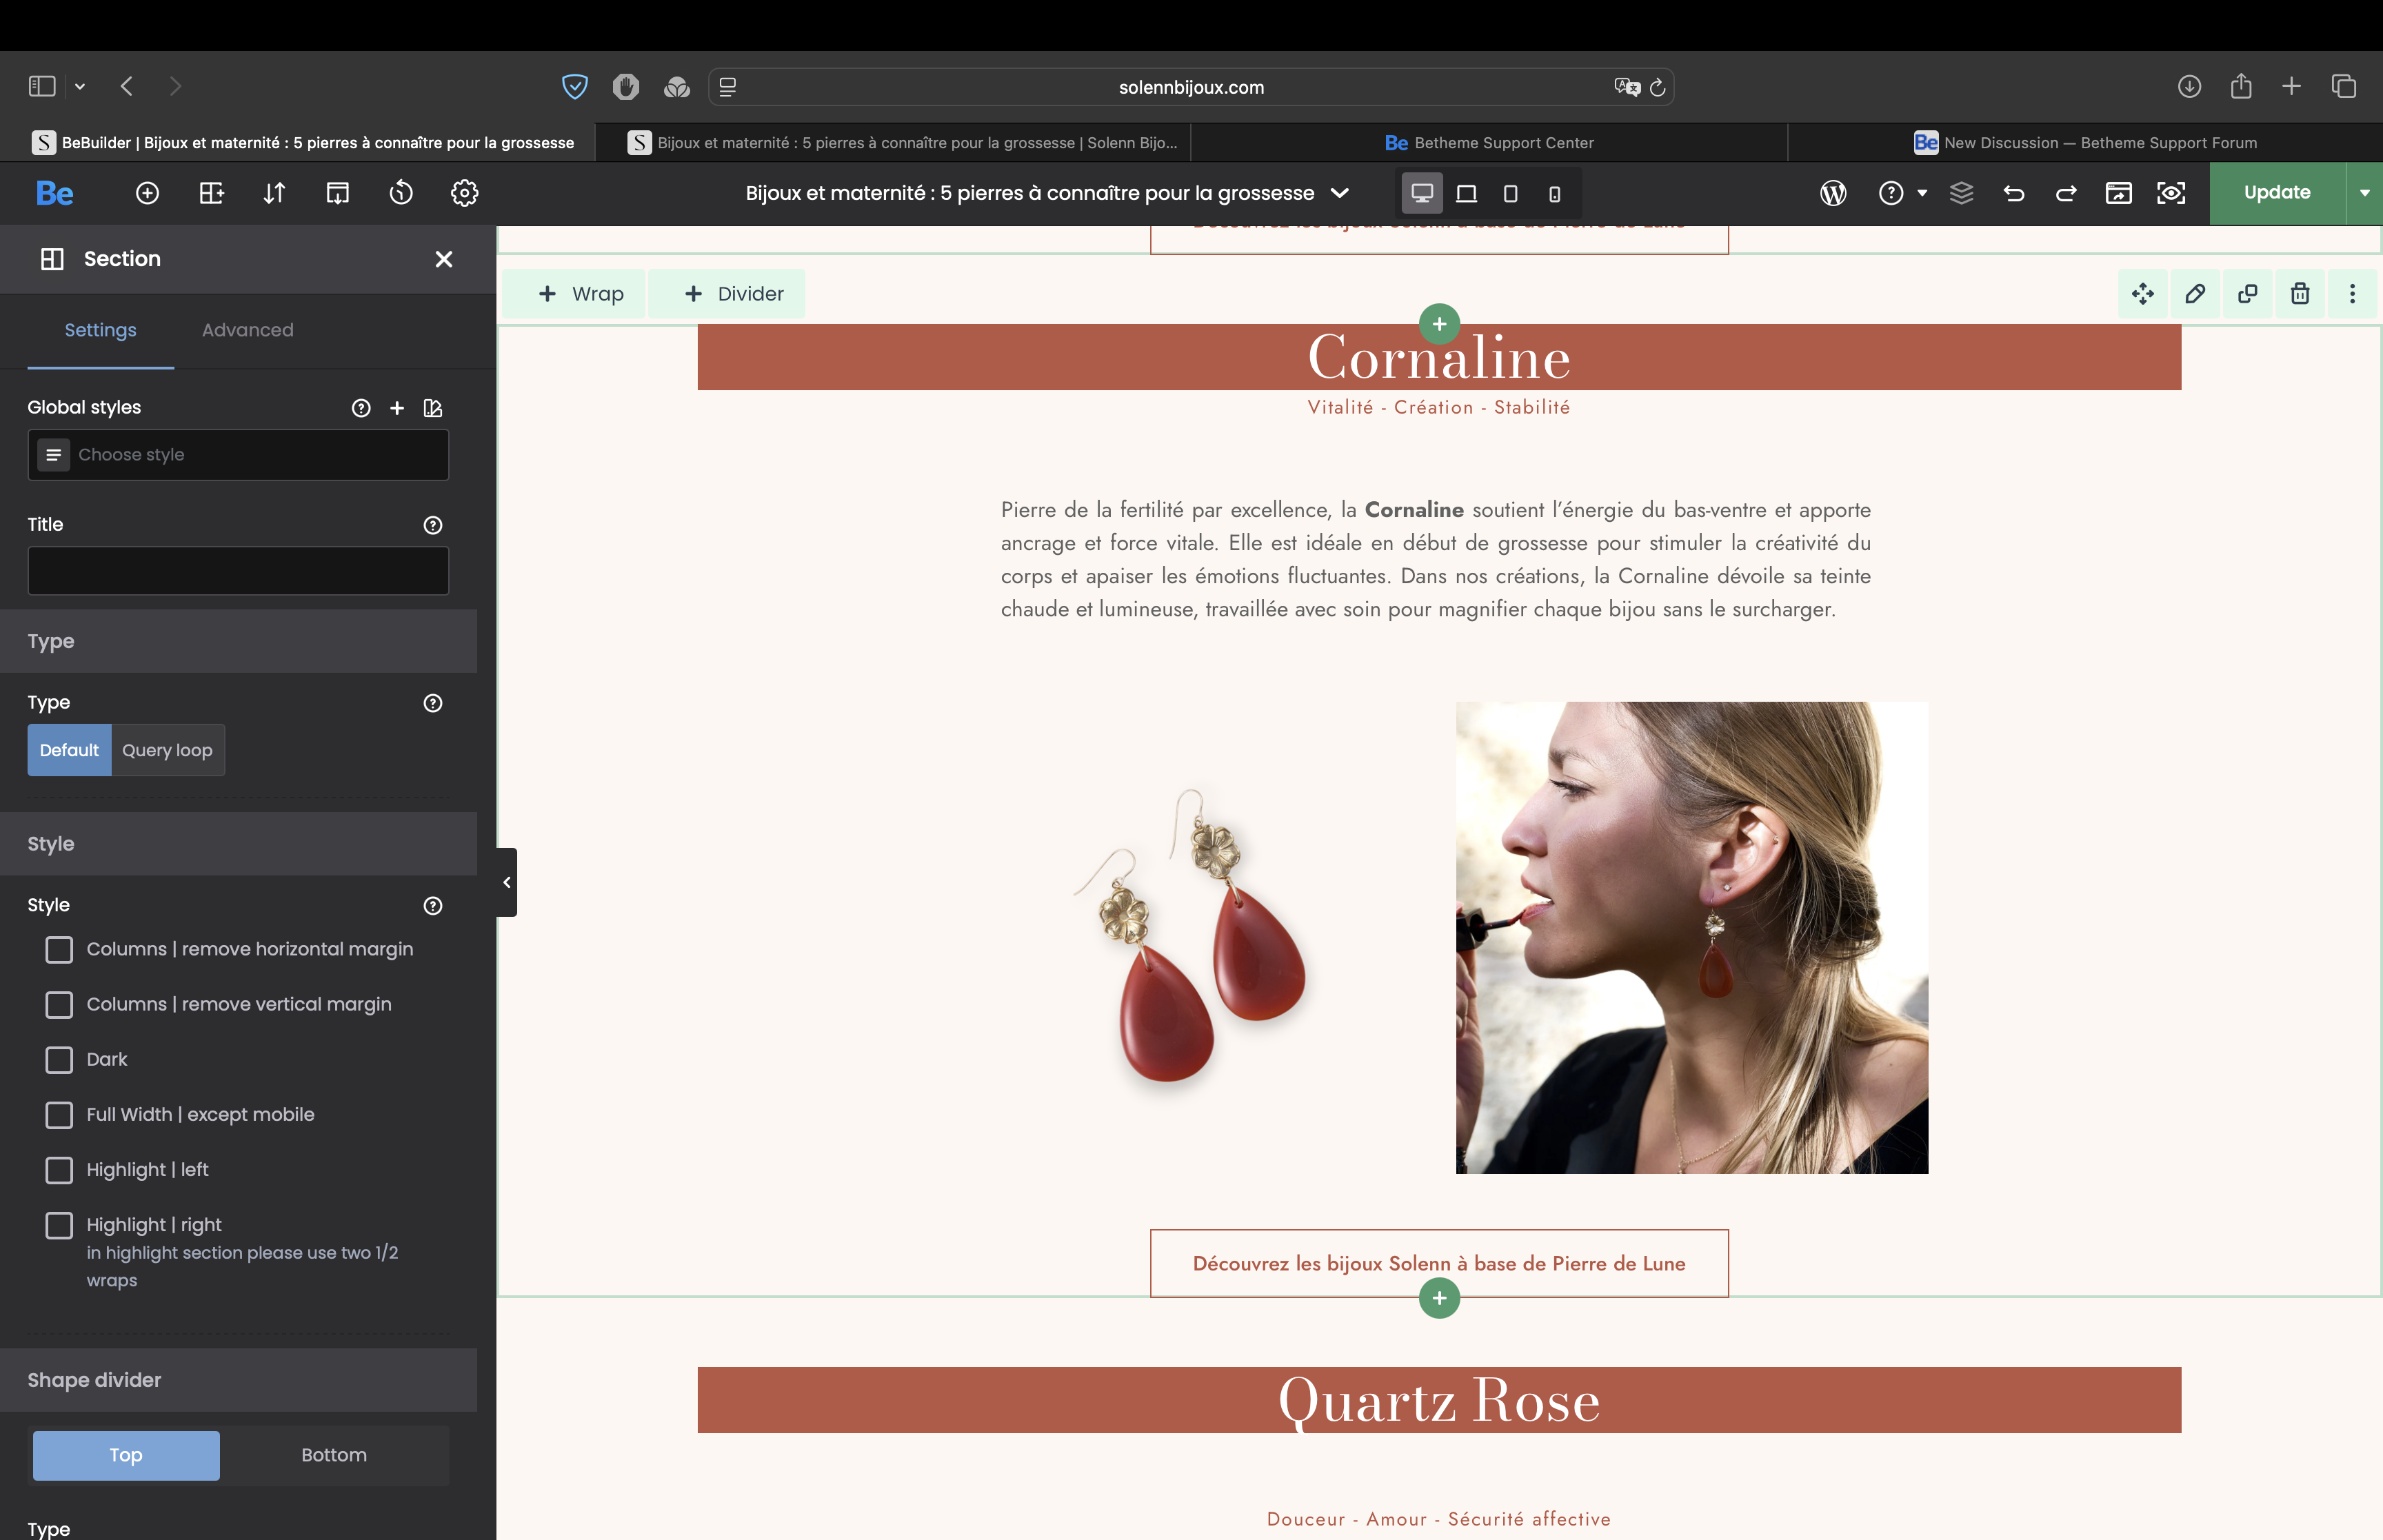Open revisions history clock icon
Image resolution: width=2383 pixels, height=1540 pixels.
(401, 193)
